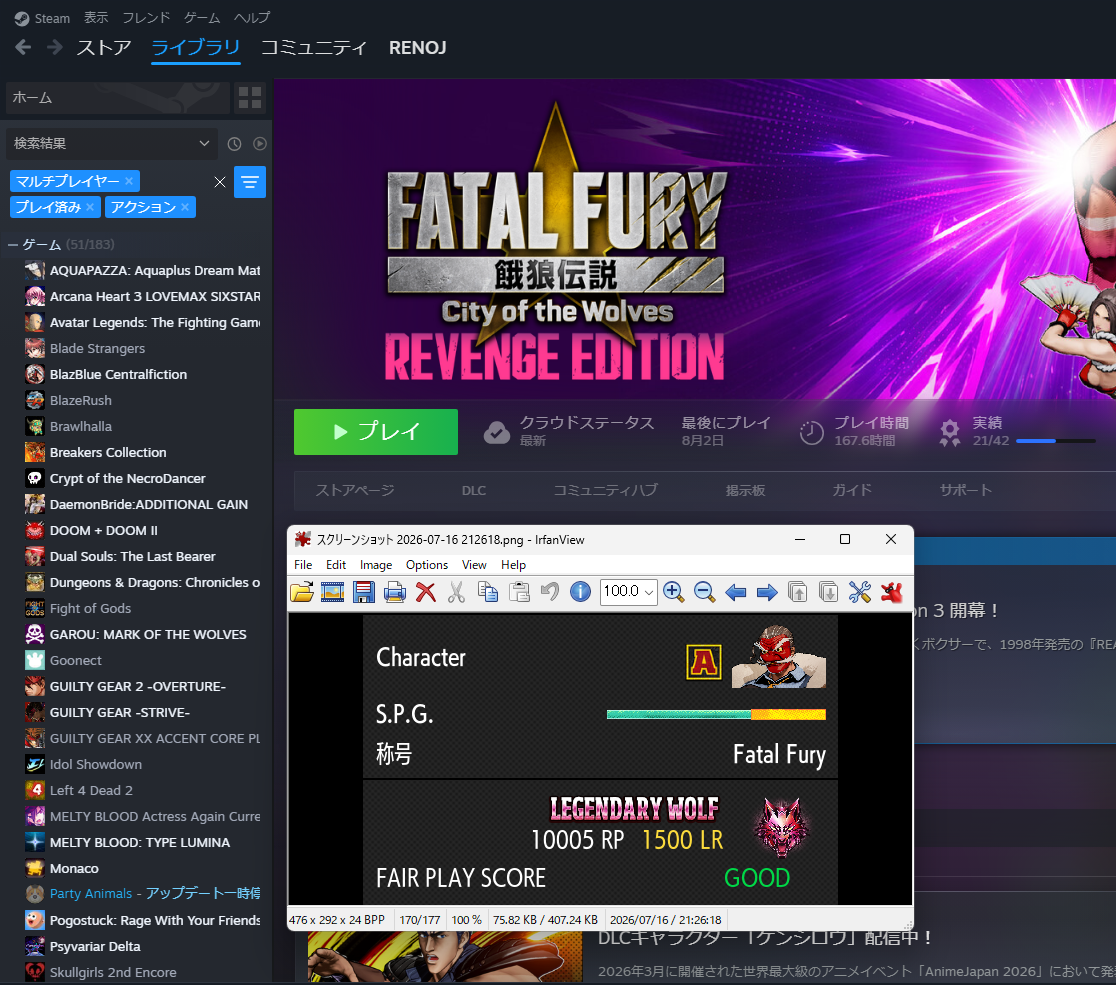This screenshot has height=985, width=1116.
Task: Click the Save floppy disk icon in IrfanView
Action: pos(364,591)
